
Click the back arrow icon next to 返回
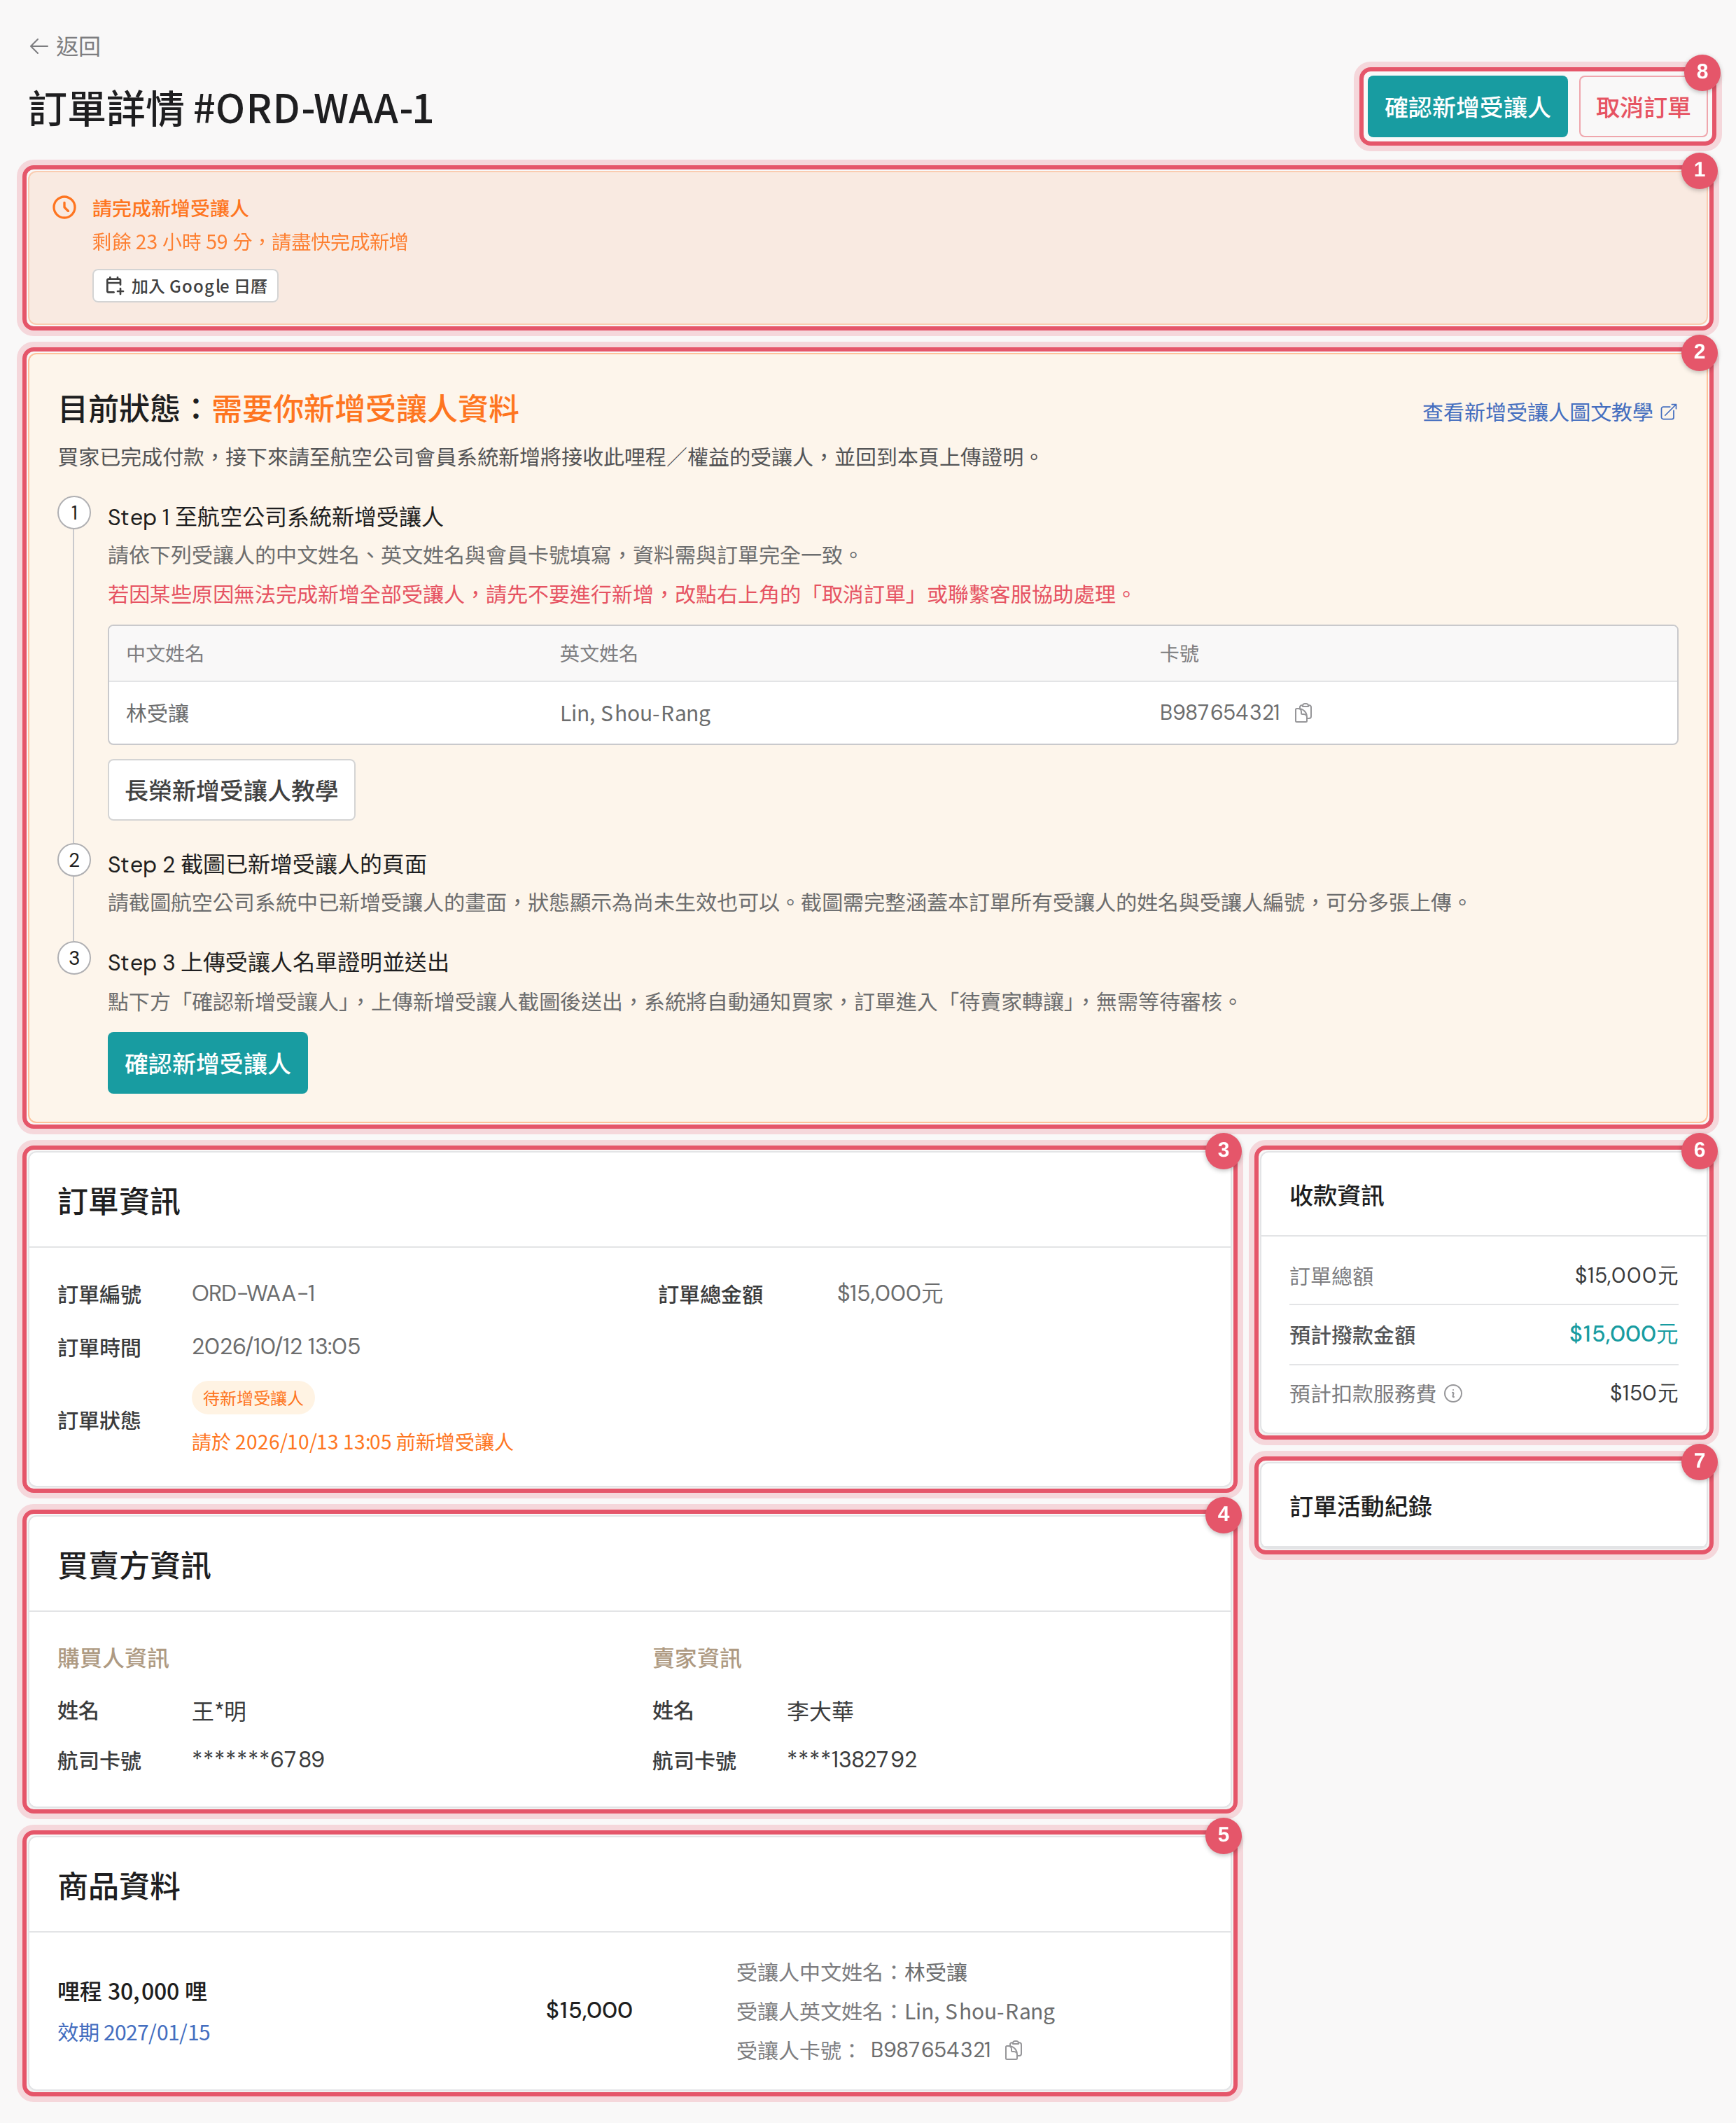[x=39, y=46]
